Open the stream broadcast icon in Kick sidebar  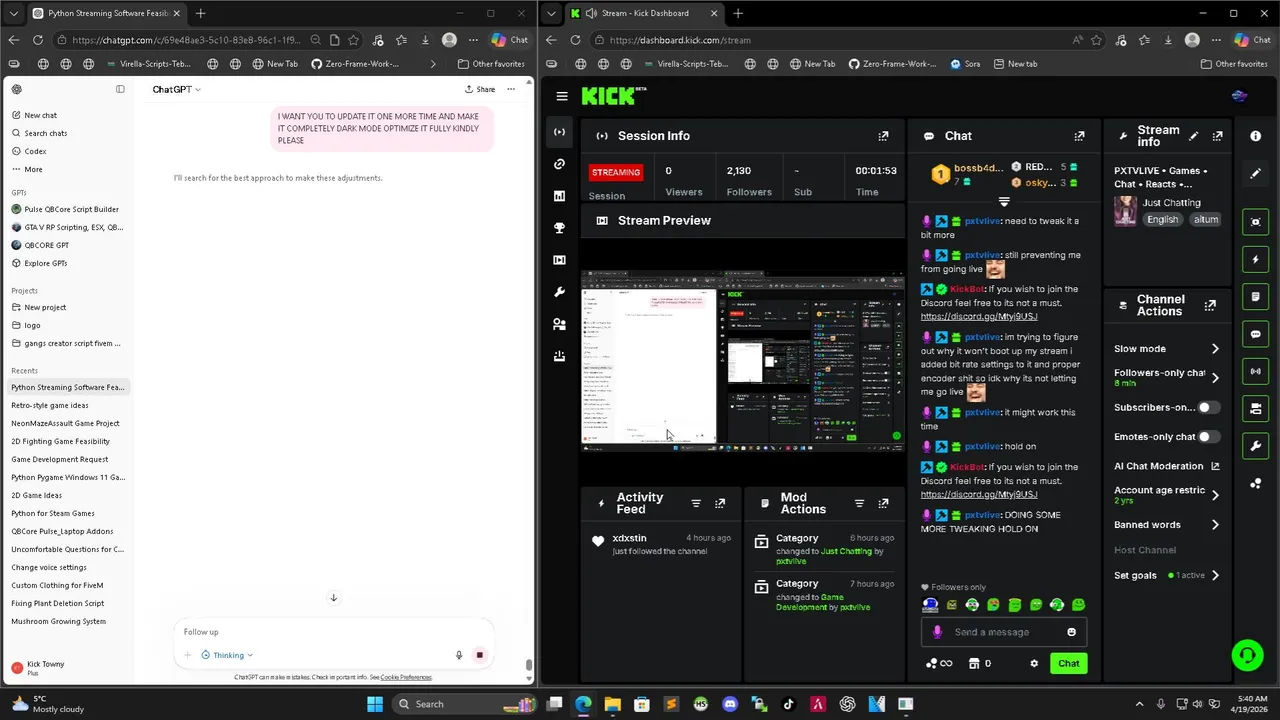[x=559, y=132]
